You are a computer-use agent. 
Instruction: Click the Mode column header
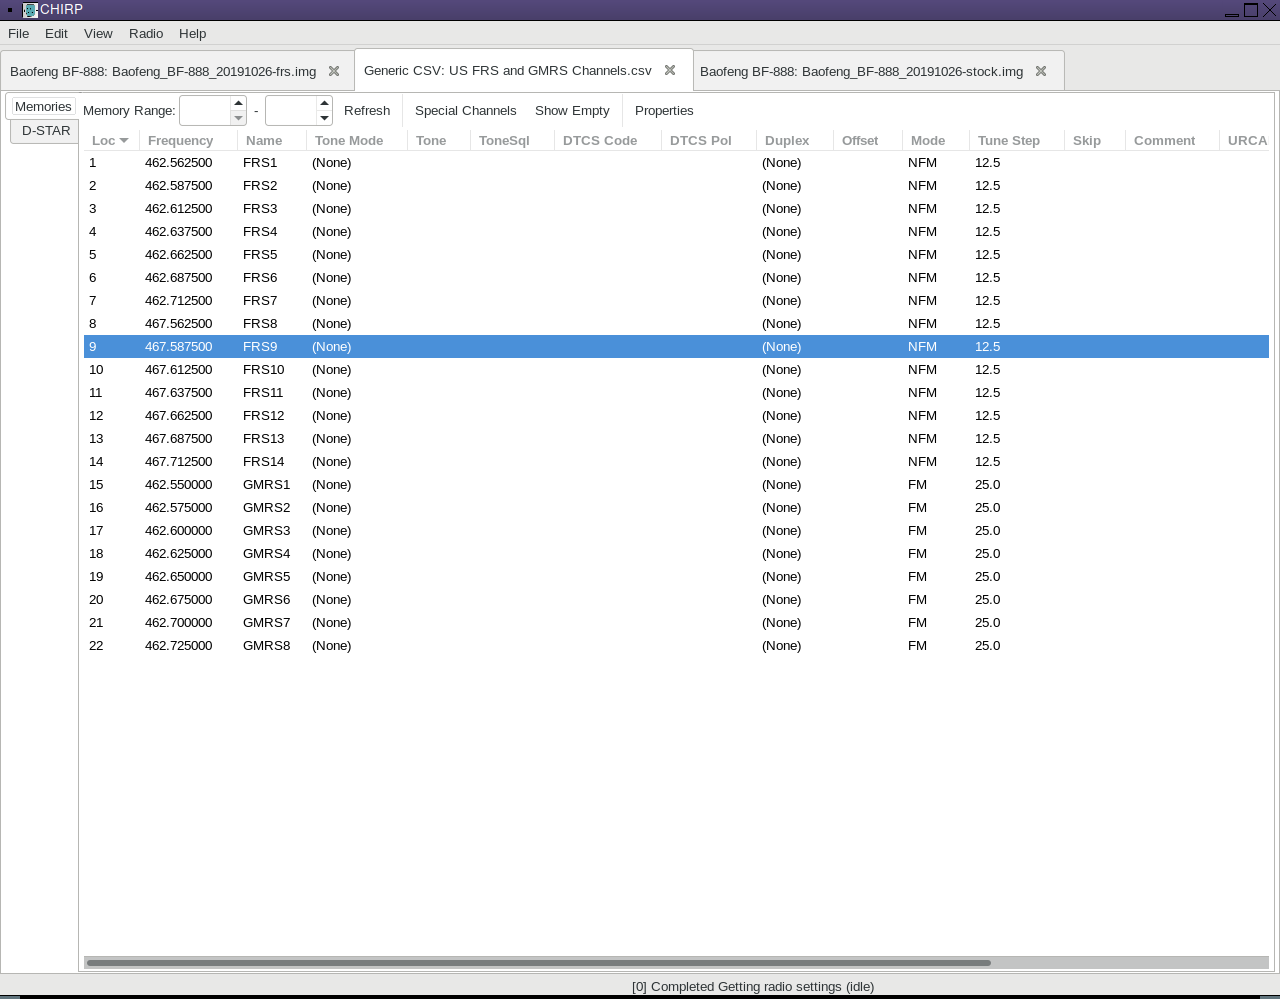pos(936,140)
